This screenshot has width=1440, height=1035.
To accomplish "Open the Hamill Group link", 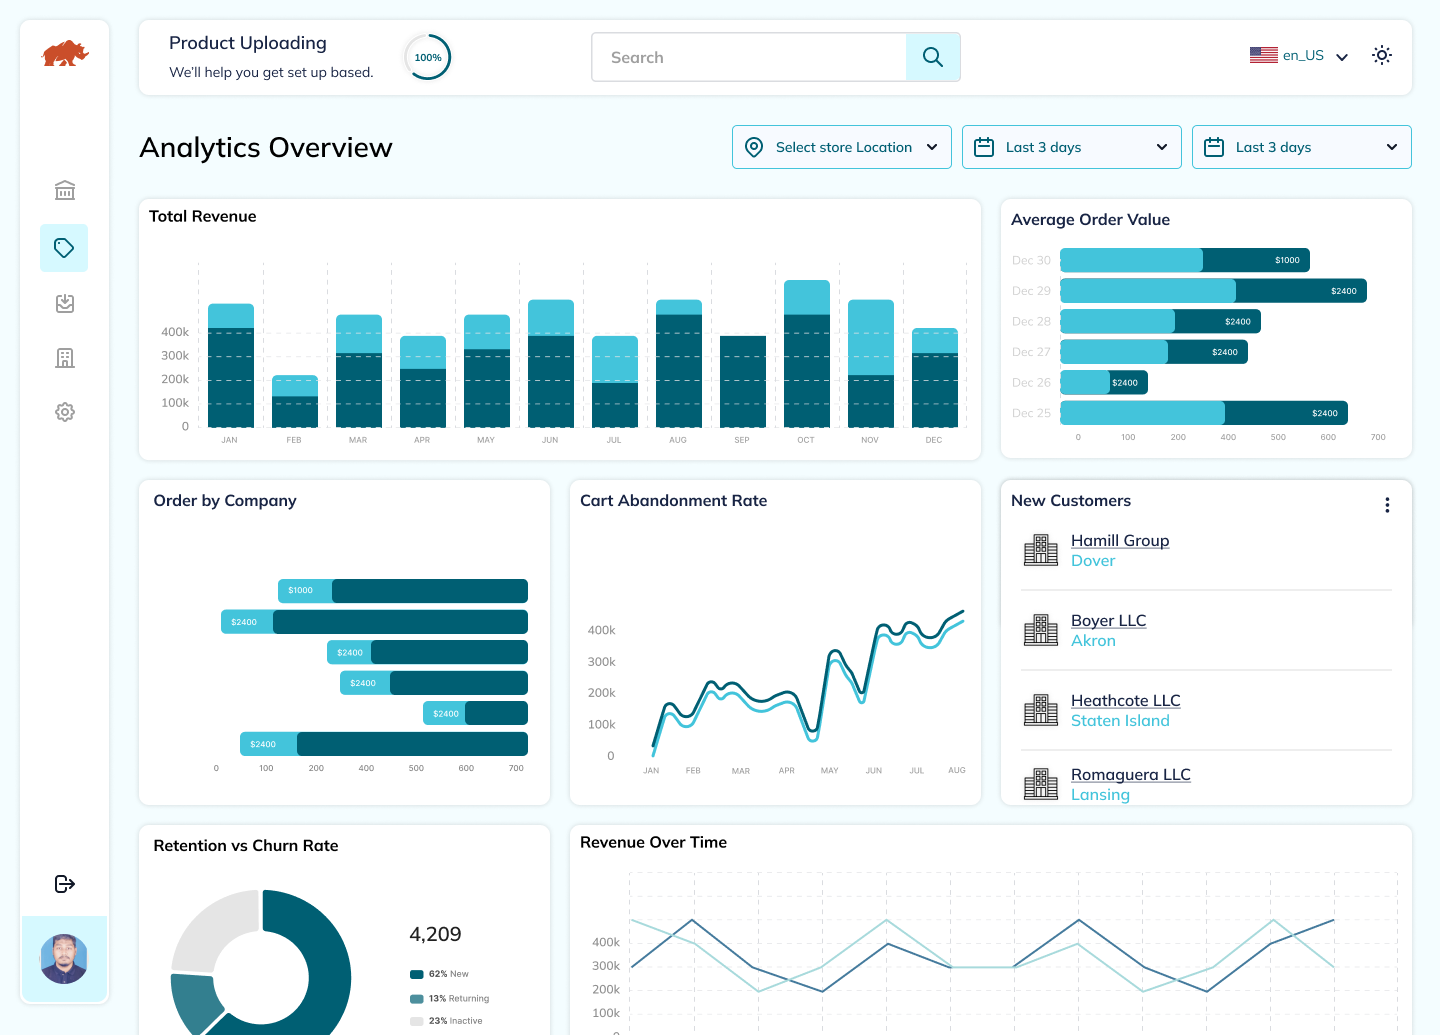I will click(1120, 540).
